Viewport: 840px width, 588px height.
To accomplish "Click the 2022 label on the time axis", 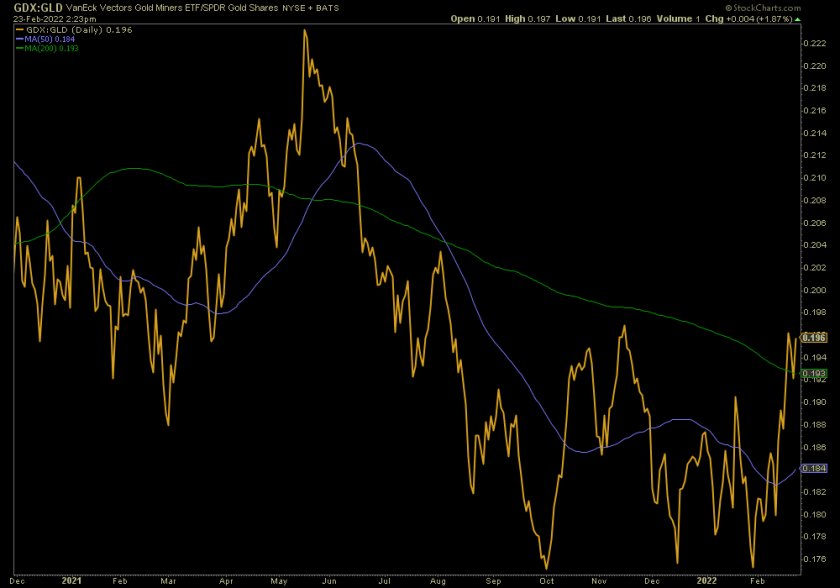I will [x=706, y=581].
